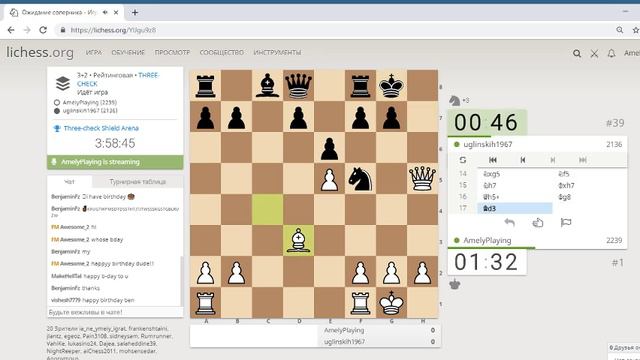The height and width of the screenshot is (360, 640).
Task: Switch to Турнирная таблица tab
Action: point(138,182)
